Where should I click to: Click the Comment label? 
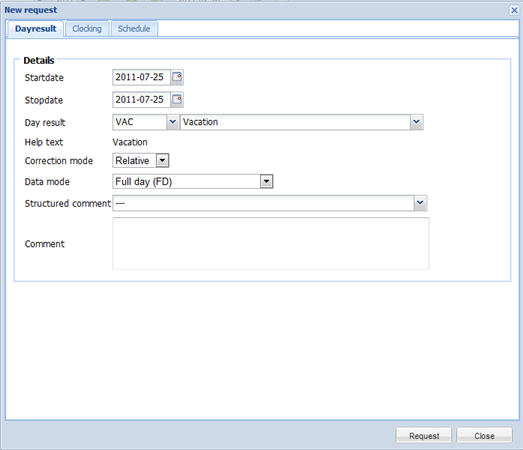[45, 244]
